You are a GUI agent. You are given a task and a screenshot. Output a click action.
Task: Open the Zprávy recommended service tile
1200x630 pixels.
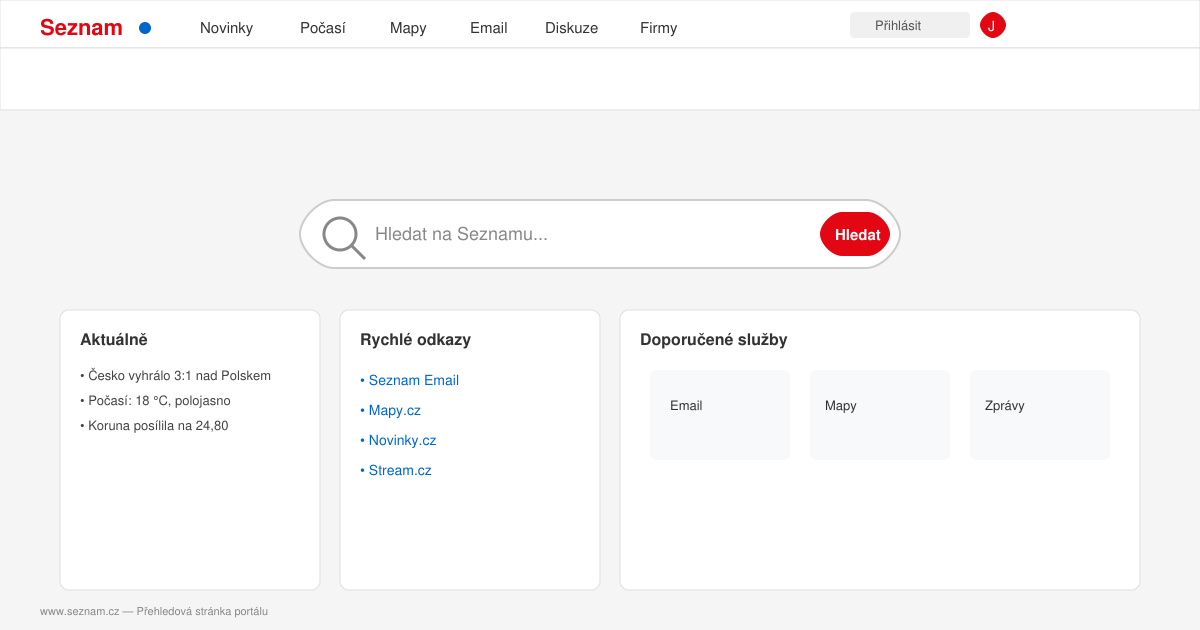click(1040, 415)
